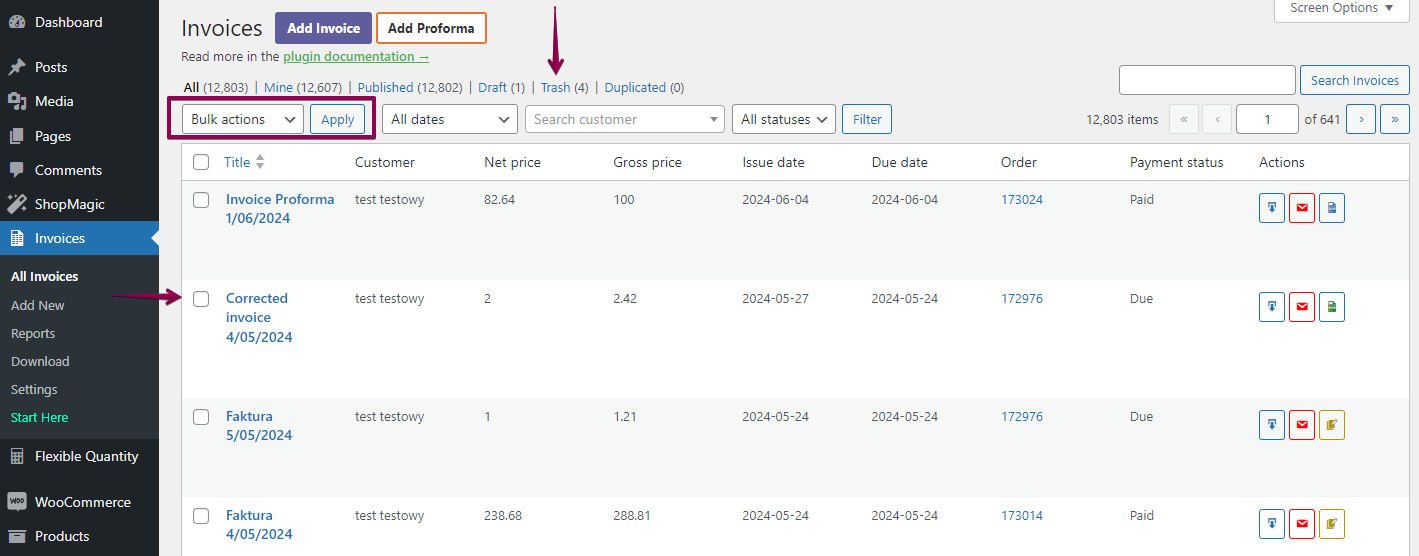Image resolution: width=1419 pixels, height=556 pixels.
Task: Click blue document icon for Invoice Proforma row
Action: point(1331,208)
